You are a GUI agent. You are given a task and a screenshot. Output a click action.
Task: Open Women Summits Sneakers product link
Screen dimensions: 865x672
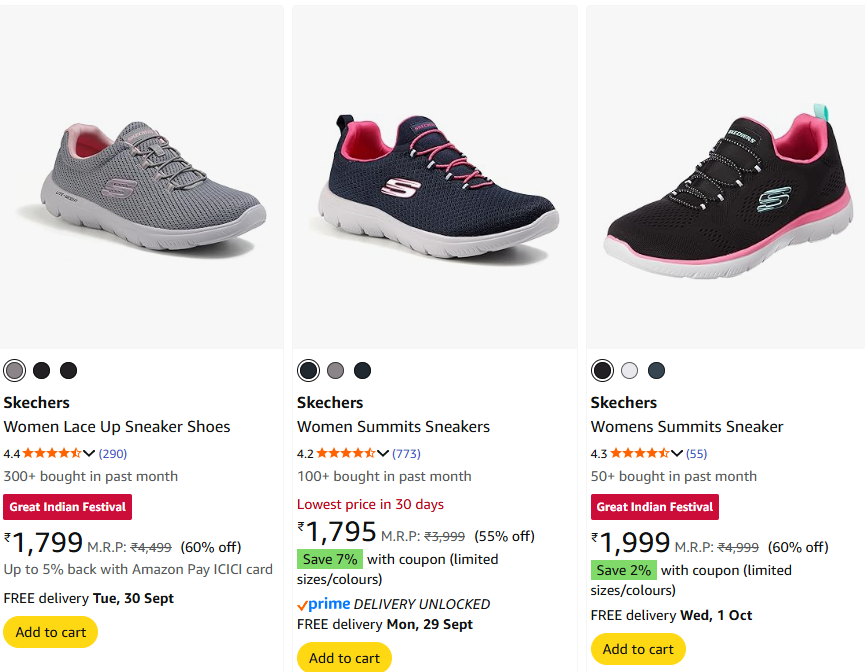pos(393,427)
